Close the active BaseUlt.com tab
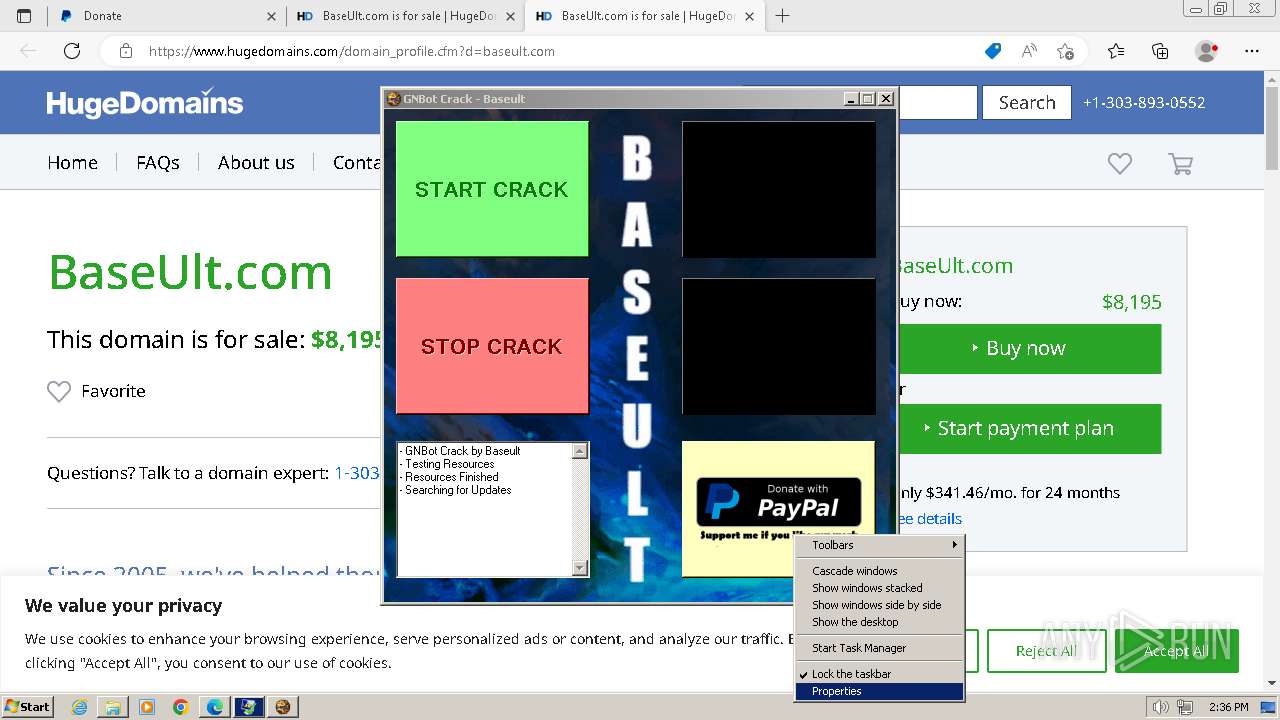 (x=749, y=16)
